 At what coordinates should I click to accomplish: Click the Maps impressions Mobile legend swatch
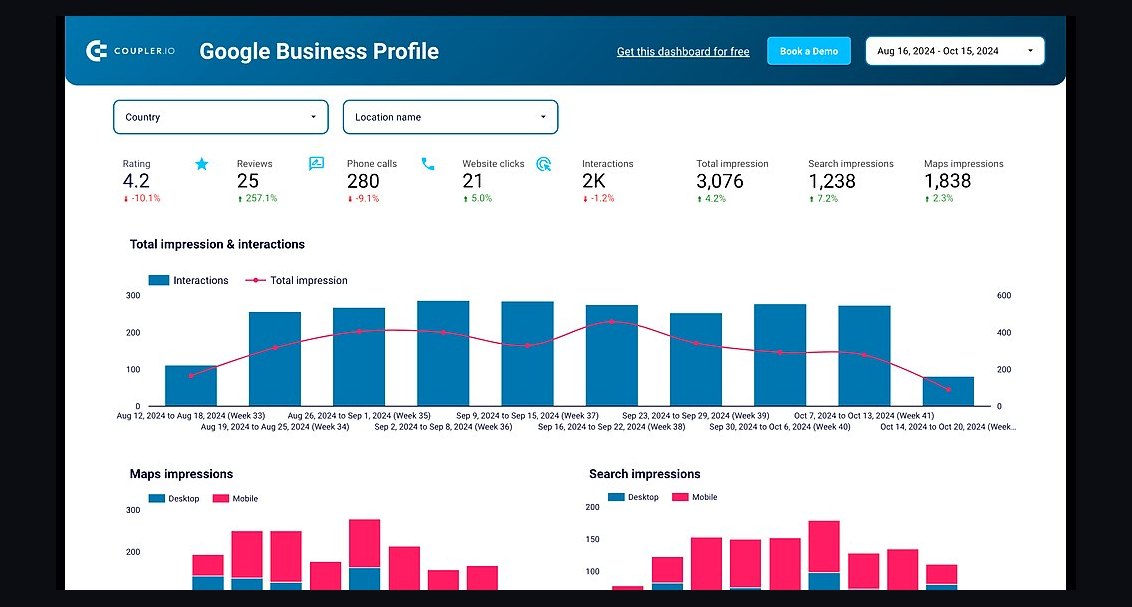[221, 499]
